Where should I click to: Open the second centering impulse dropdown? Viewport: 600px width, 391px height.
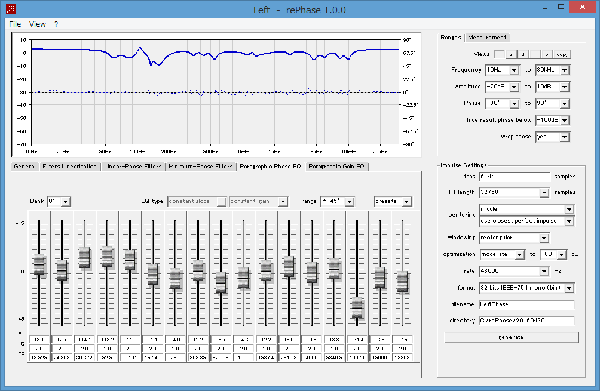pyautogui.click(x=569, y=222)
